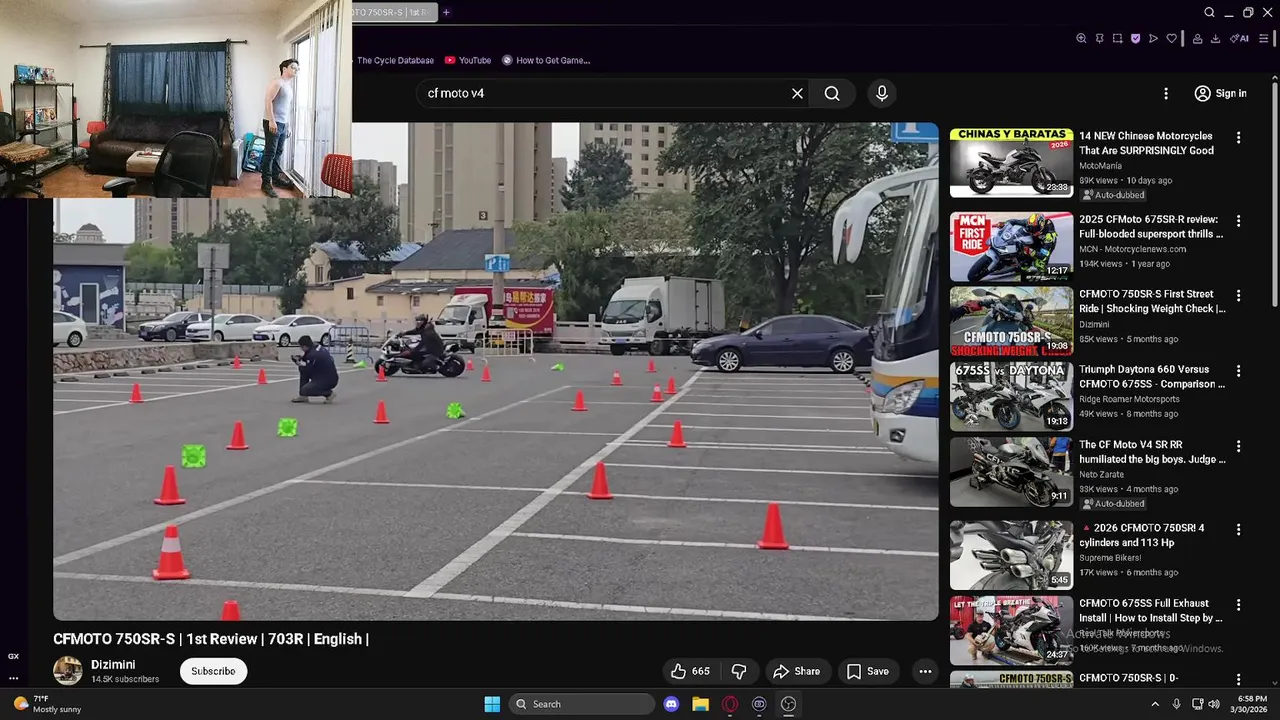Open OBS Studio from the taskbar
Image resolution: width=1280 pixels, height=720 pixels.
point(788,704)
